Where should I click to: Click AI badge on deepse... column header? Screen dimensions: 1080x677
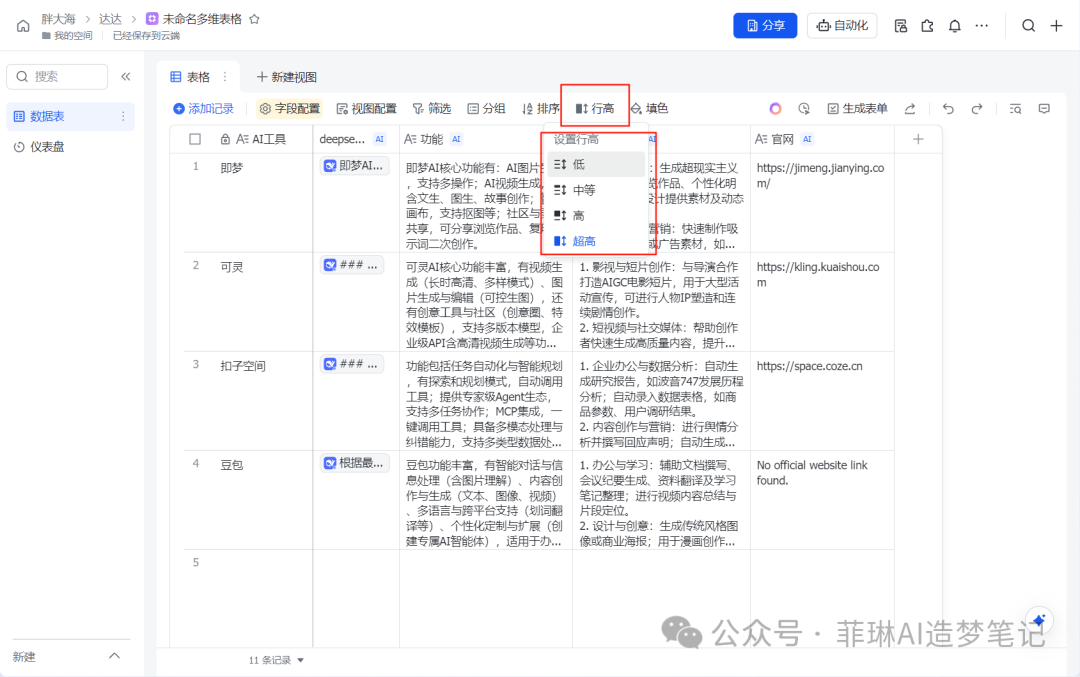[380, 139]
